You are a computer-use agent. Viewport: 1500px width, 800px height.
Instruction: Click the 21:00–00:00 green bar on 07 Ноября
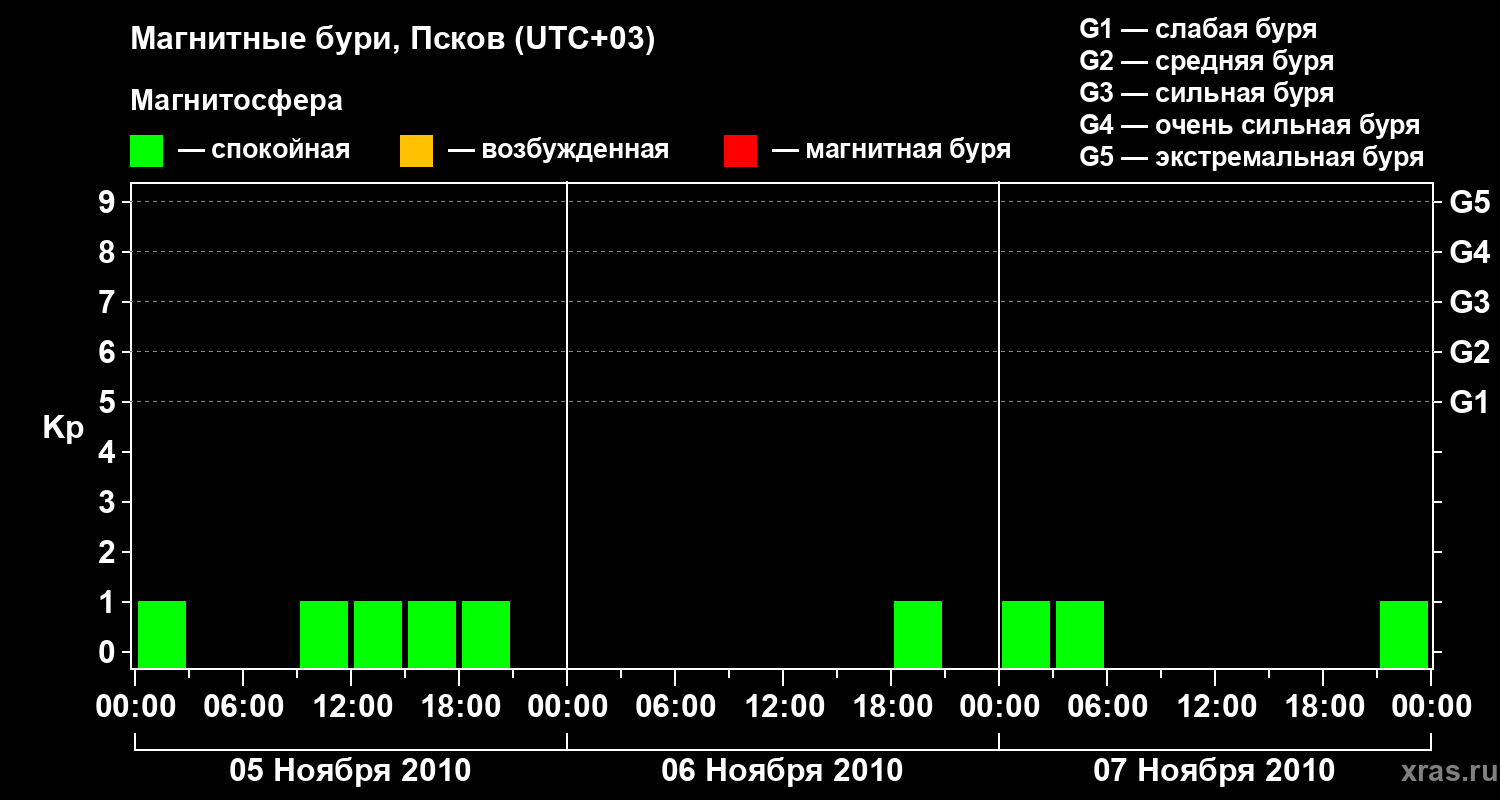[x=1404, y=634]
